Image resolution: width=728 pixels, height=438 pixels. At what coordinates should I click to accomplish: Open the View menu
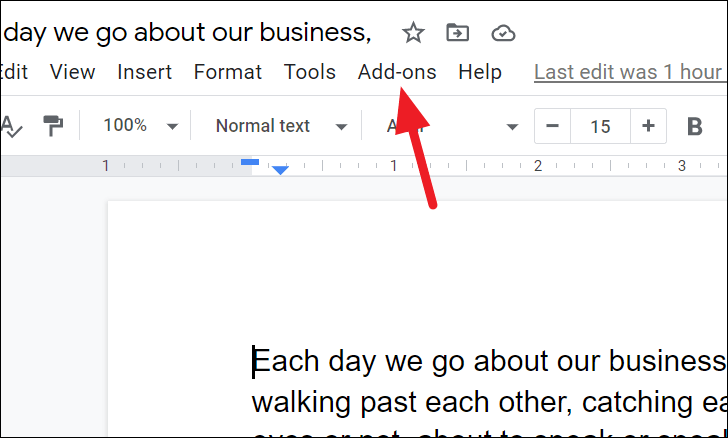pos(72,72)
